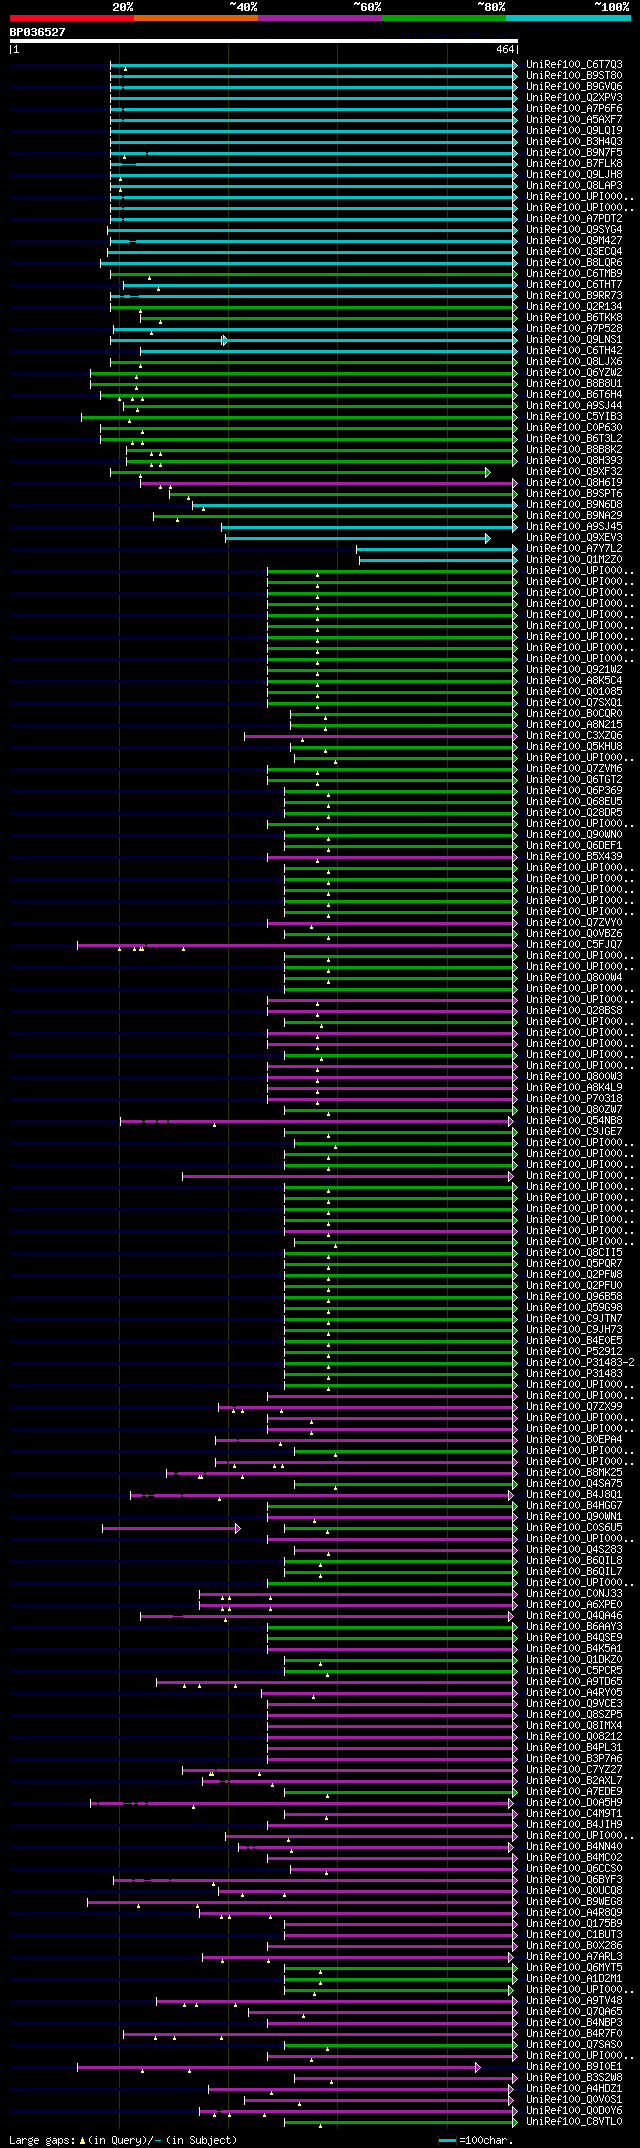Click hit label UniRef100_B9ST80
The height and width of the screenshot is (2148, 640).
(574, 76)
